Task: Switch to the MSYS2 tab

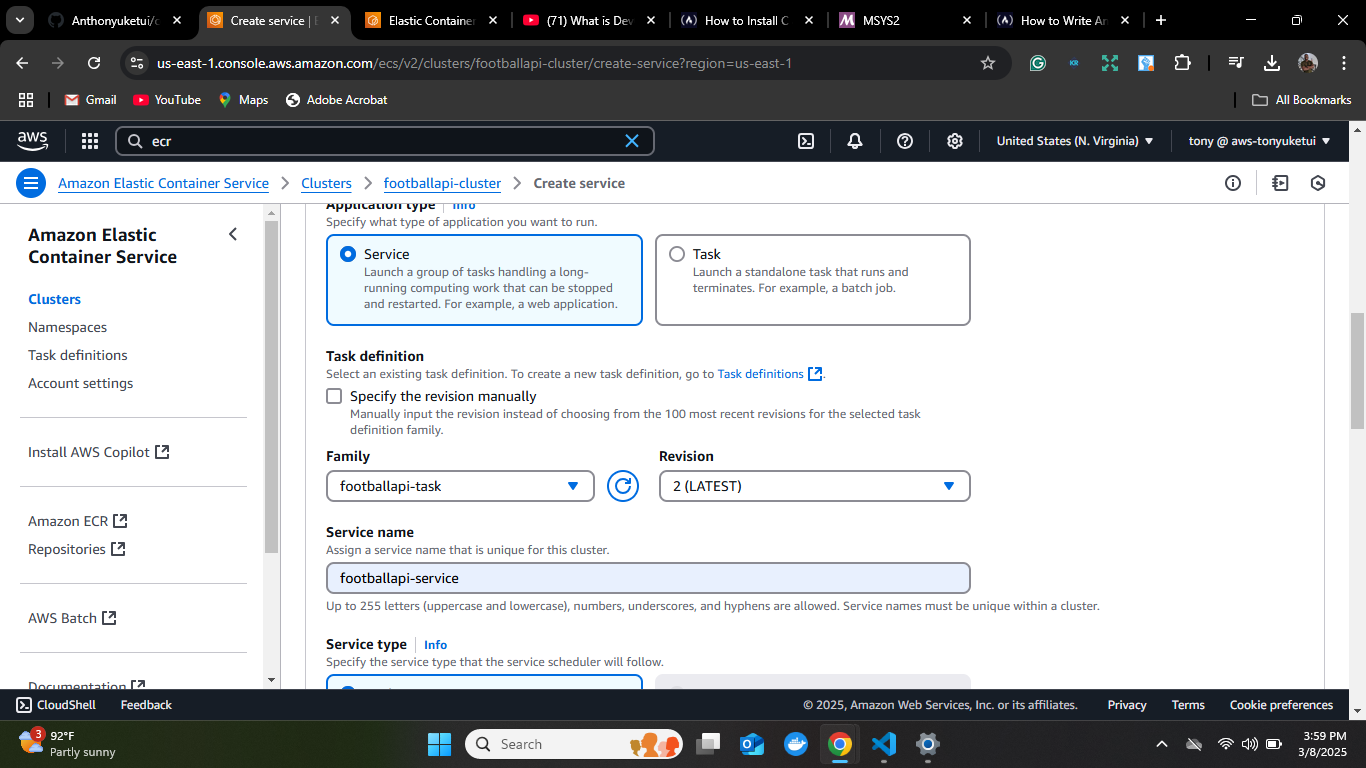Action: click(x=905, y=20)
